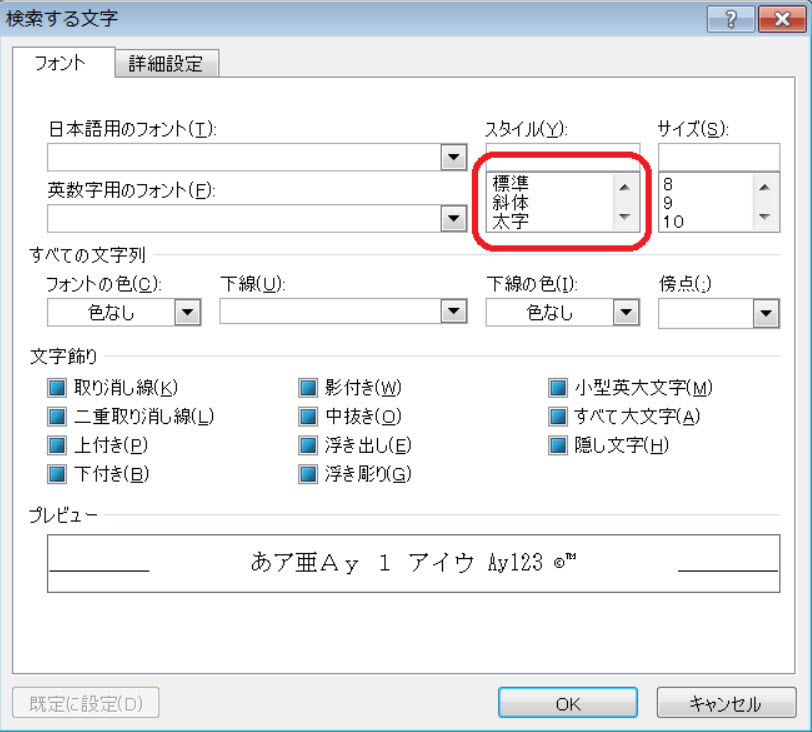The image size is (812, 732).
Task: Open the 下線の色 color dropdown
Action: pyautogui.click(x=626, y=312)
